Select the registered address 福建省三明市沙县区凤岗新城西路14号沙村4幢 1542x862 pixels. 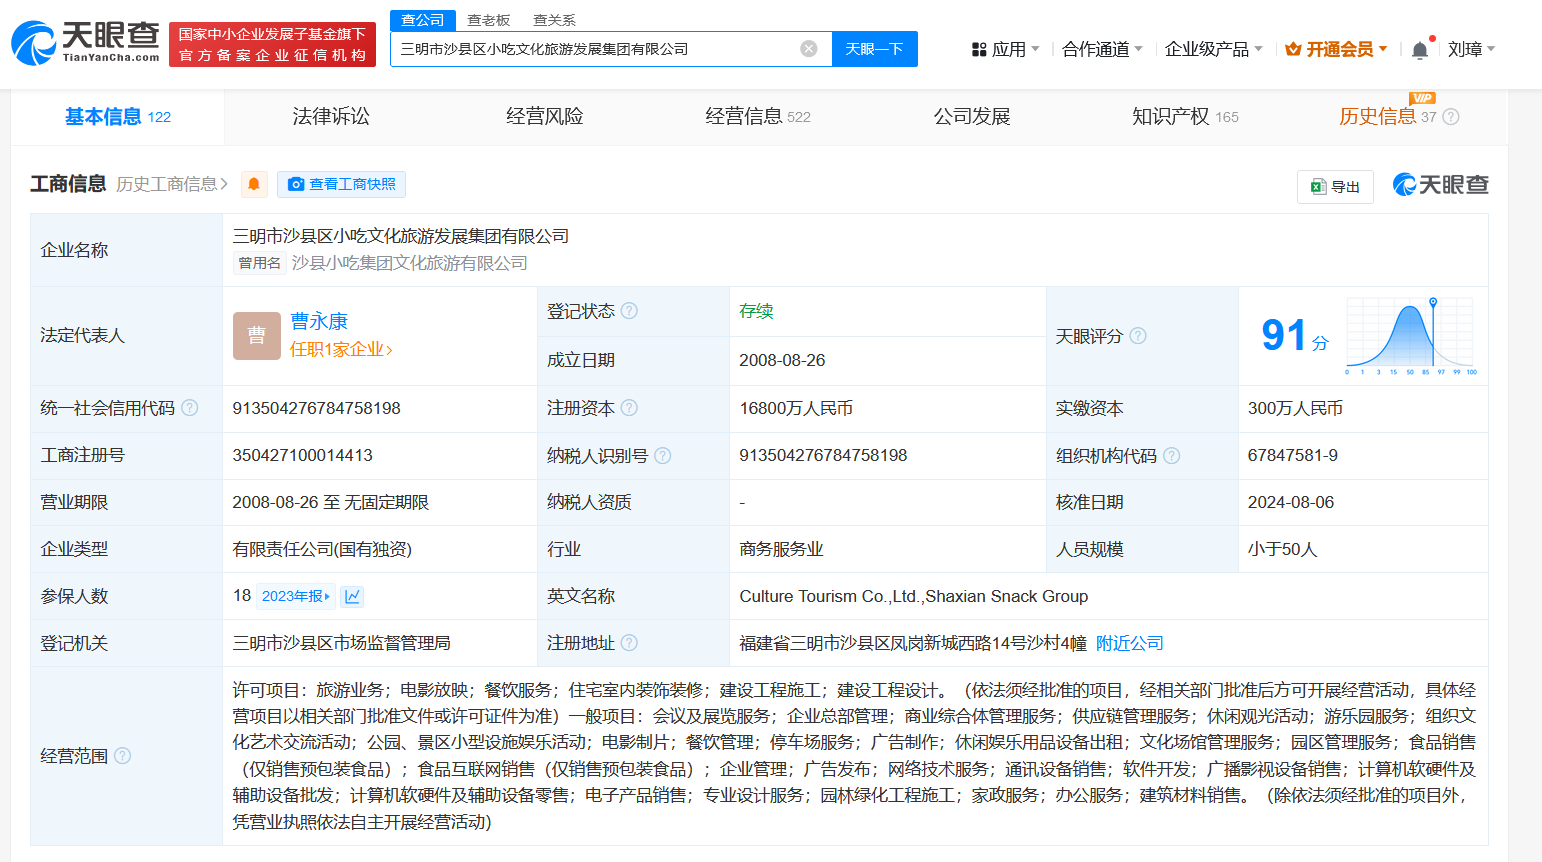[913, 643]
